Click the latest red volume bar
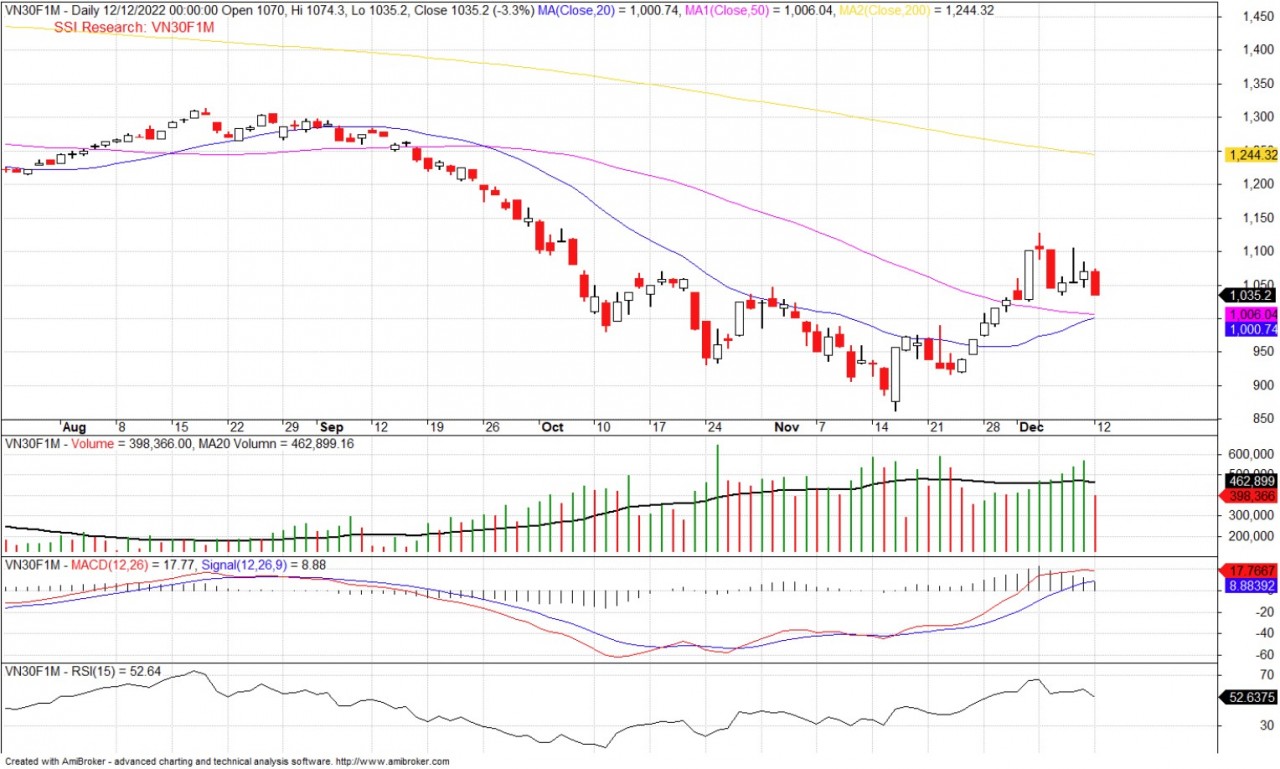The width and height of the screenshot is (1280, 769). click(x=1096, y=524)
